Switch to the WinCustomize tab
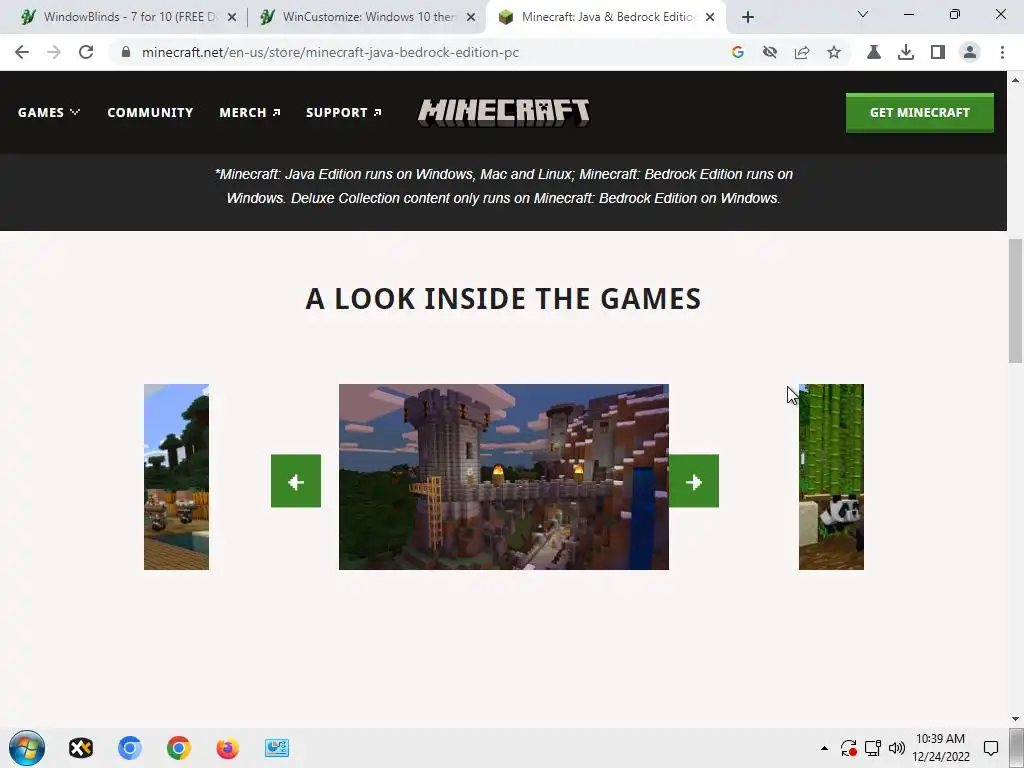Screen dimensions: 1024x768 coord(366,17)
